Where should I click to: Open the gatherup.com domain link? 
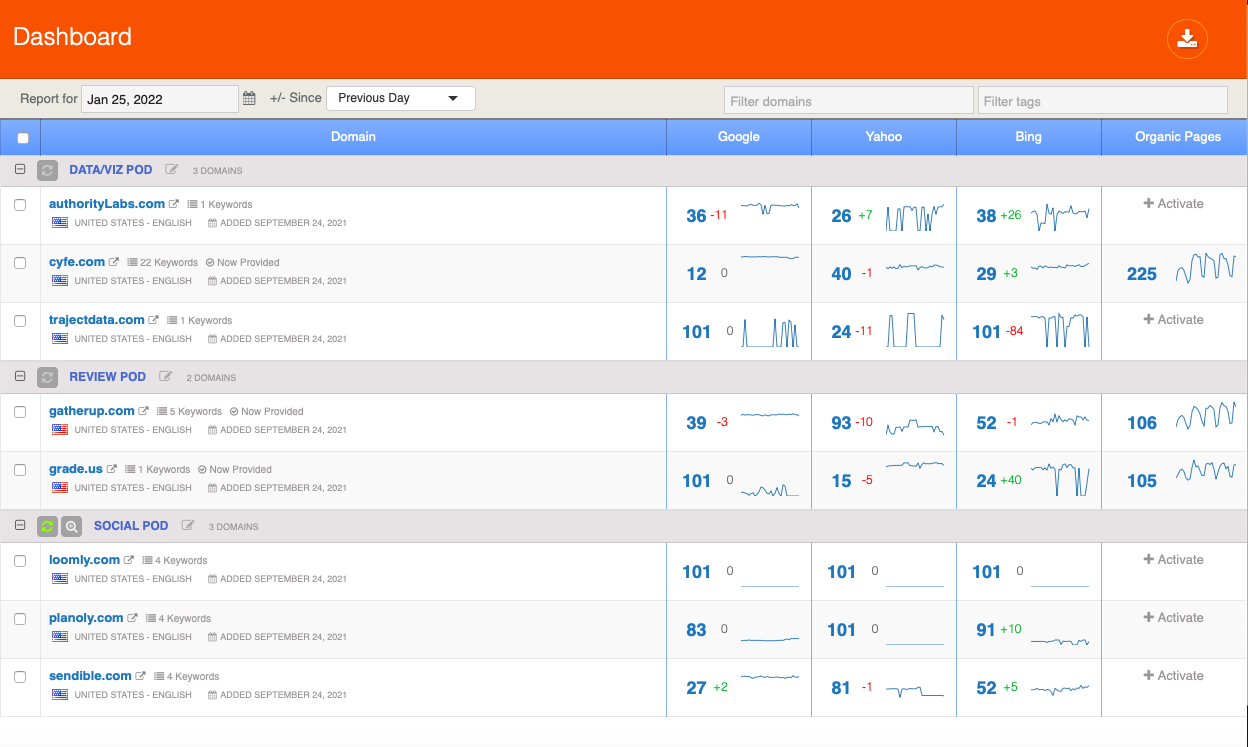pos(92,411)
